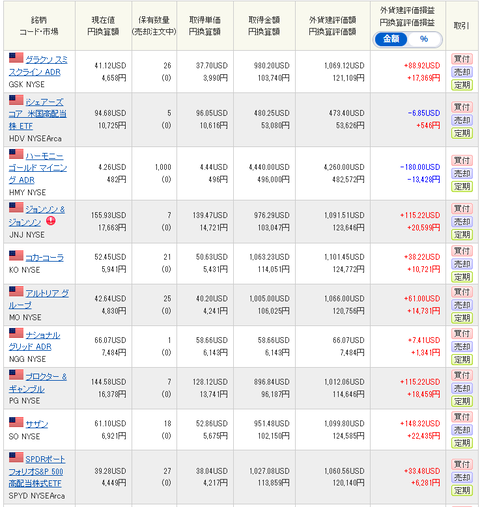Select the +148.32USD gain value for SO
This screenshot has width=480, height=507.
click(420, 424)
